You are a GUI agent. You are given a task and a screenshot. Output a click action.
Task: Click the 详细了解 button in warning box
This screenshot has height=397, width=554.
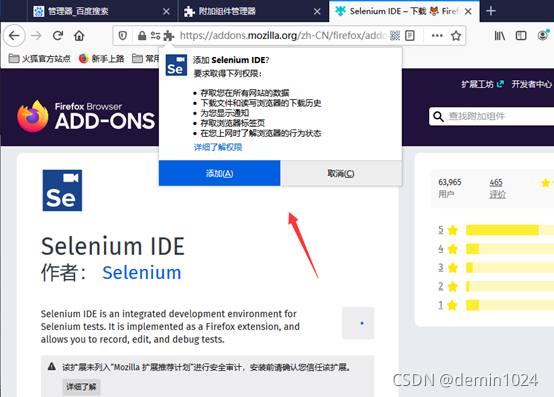[81, 387]
